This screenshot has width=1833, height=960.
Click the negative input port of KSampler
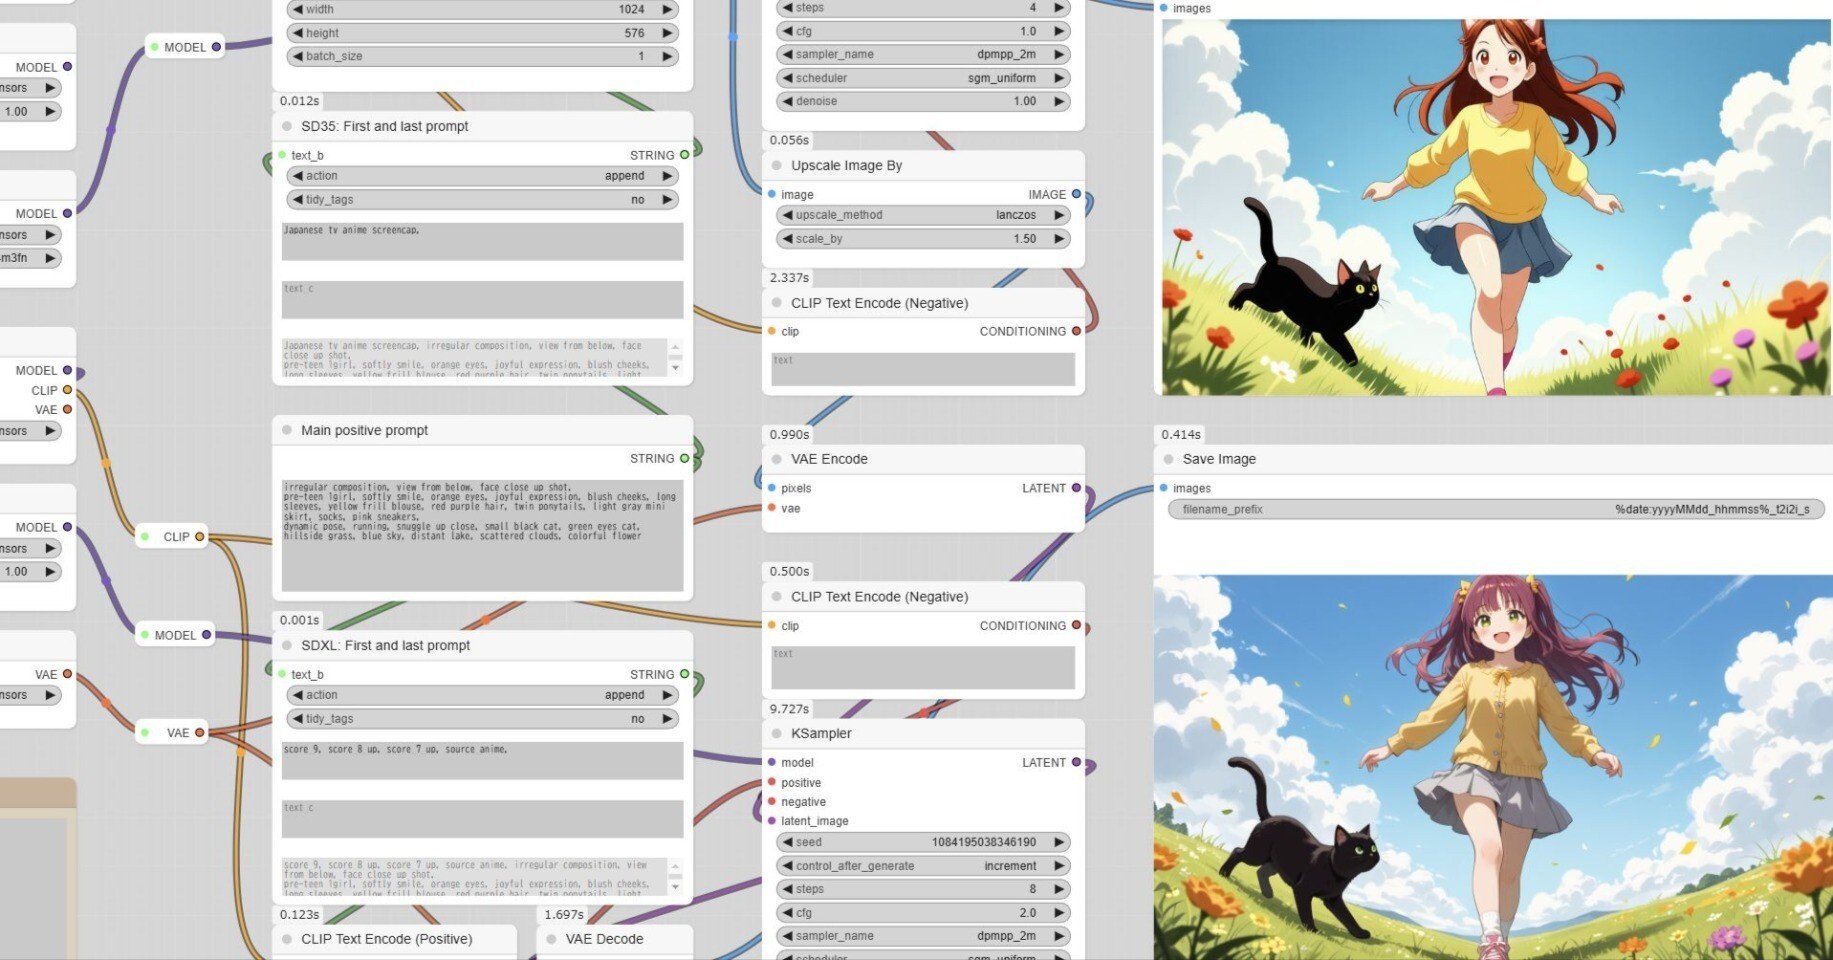point(771,802)
